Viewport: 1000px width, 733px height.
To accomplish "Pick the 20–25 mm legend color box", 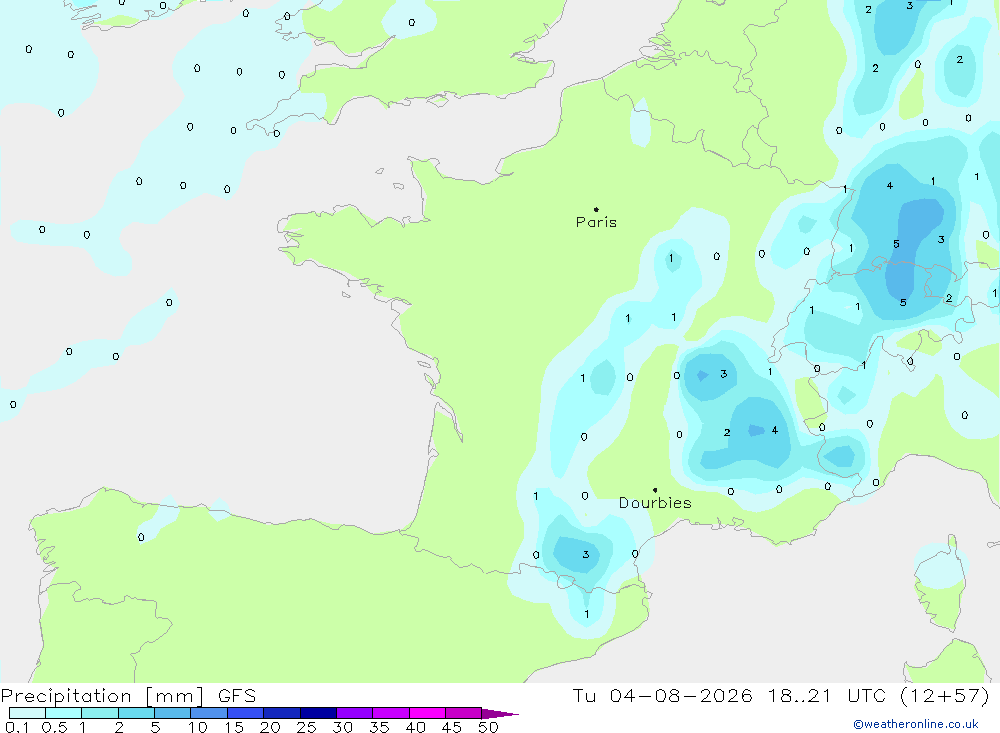I will (x=282, y=713).
